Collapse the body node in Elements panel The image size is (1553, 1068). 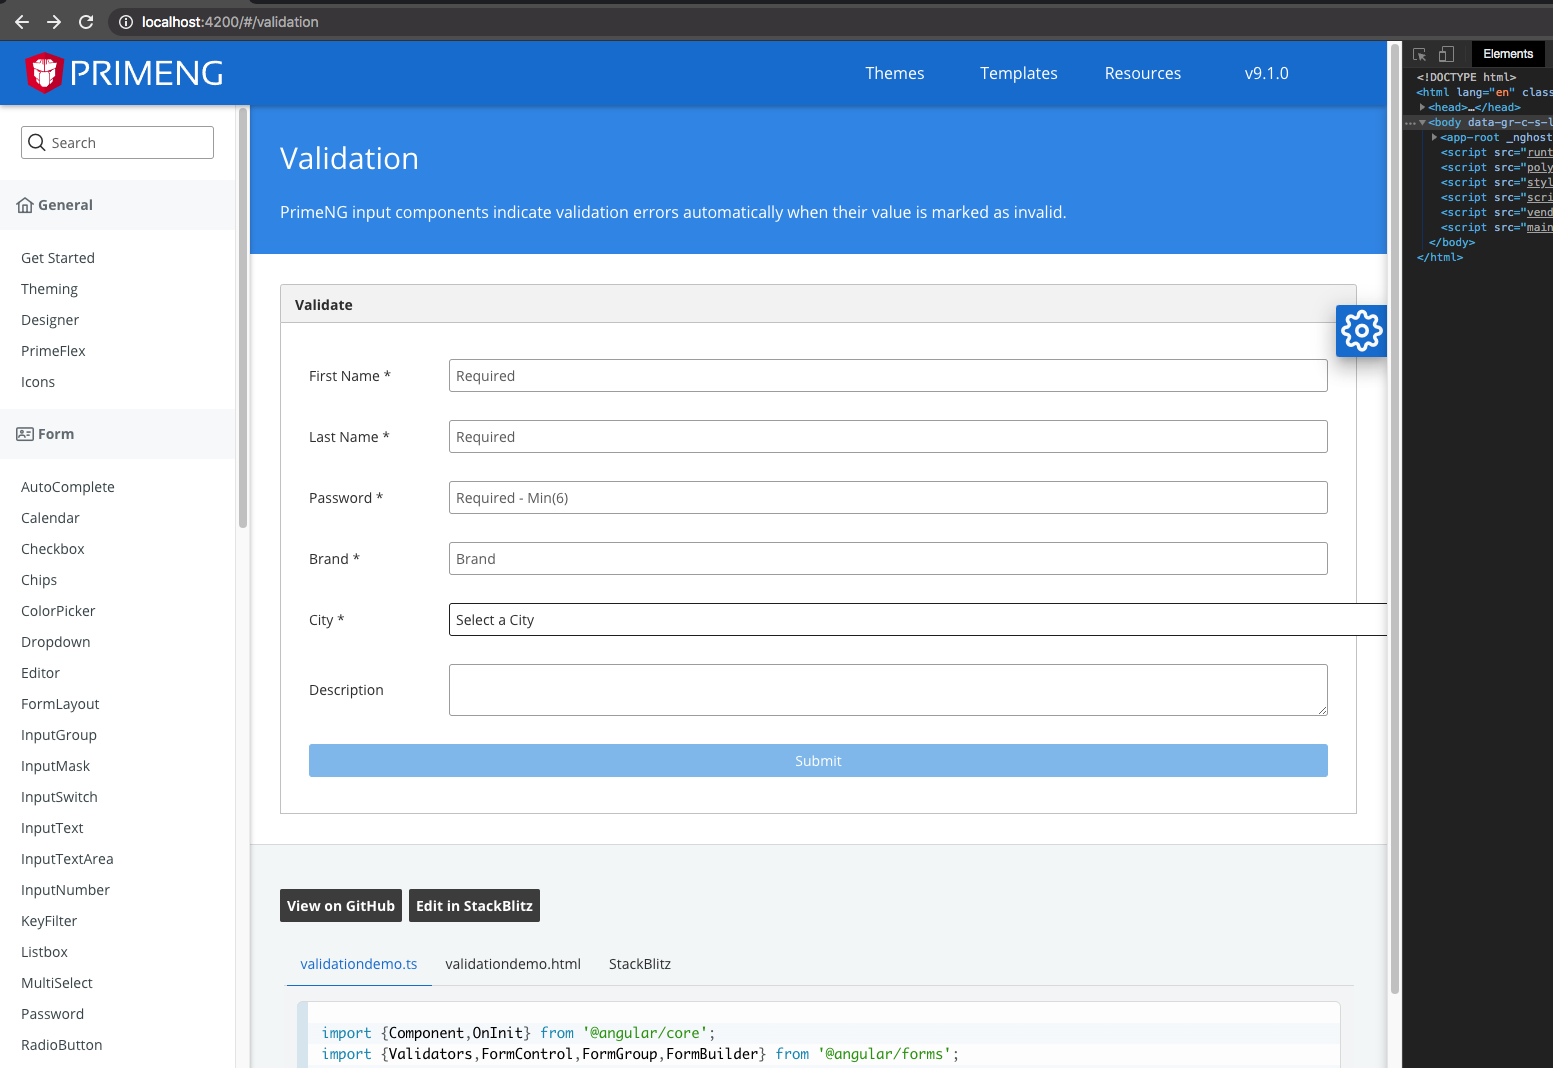click(1424, 122)
